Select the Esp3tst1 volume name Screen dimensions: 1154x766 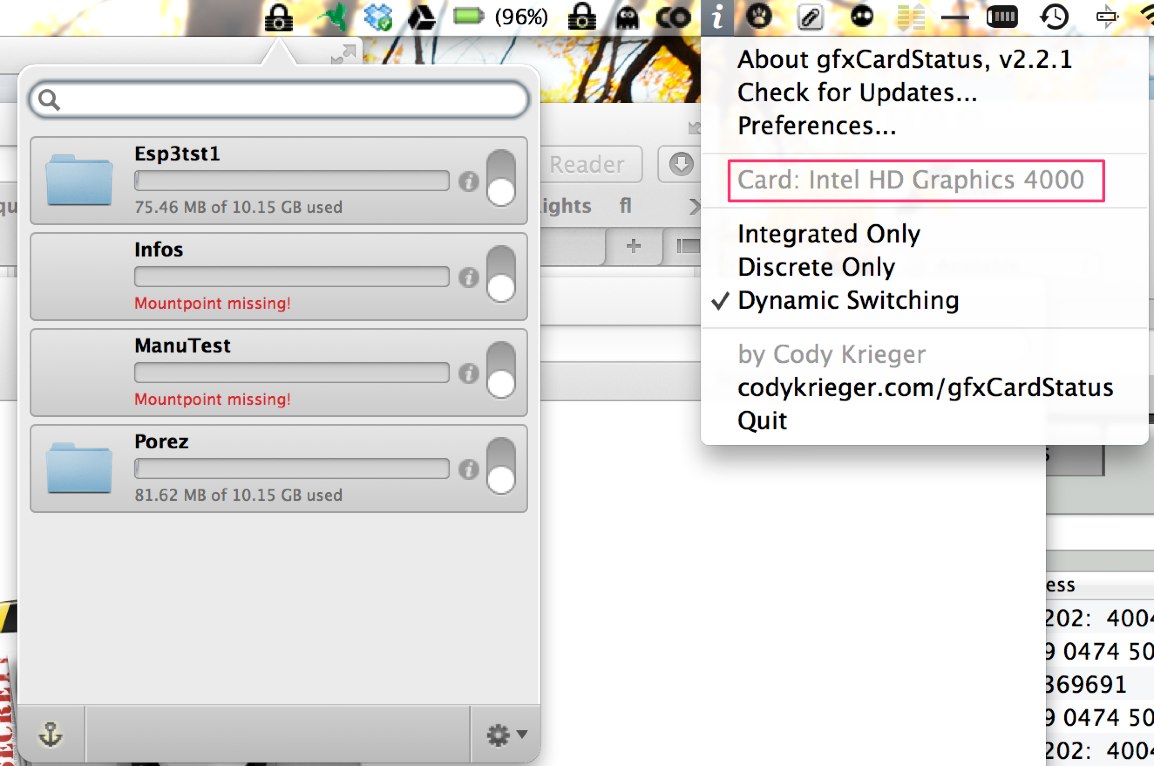[x=177, y=154]
